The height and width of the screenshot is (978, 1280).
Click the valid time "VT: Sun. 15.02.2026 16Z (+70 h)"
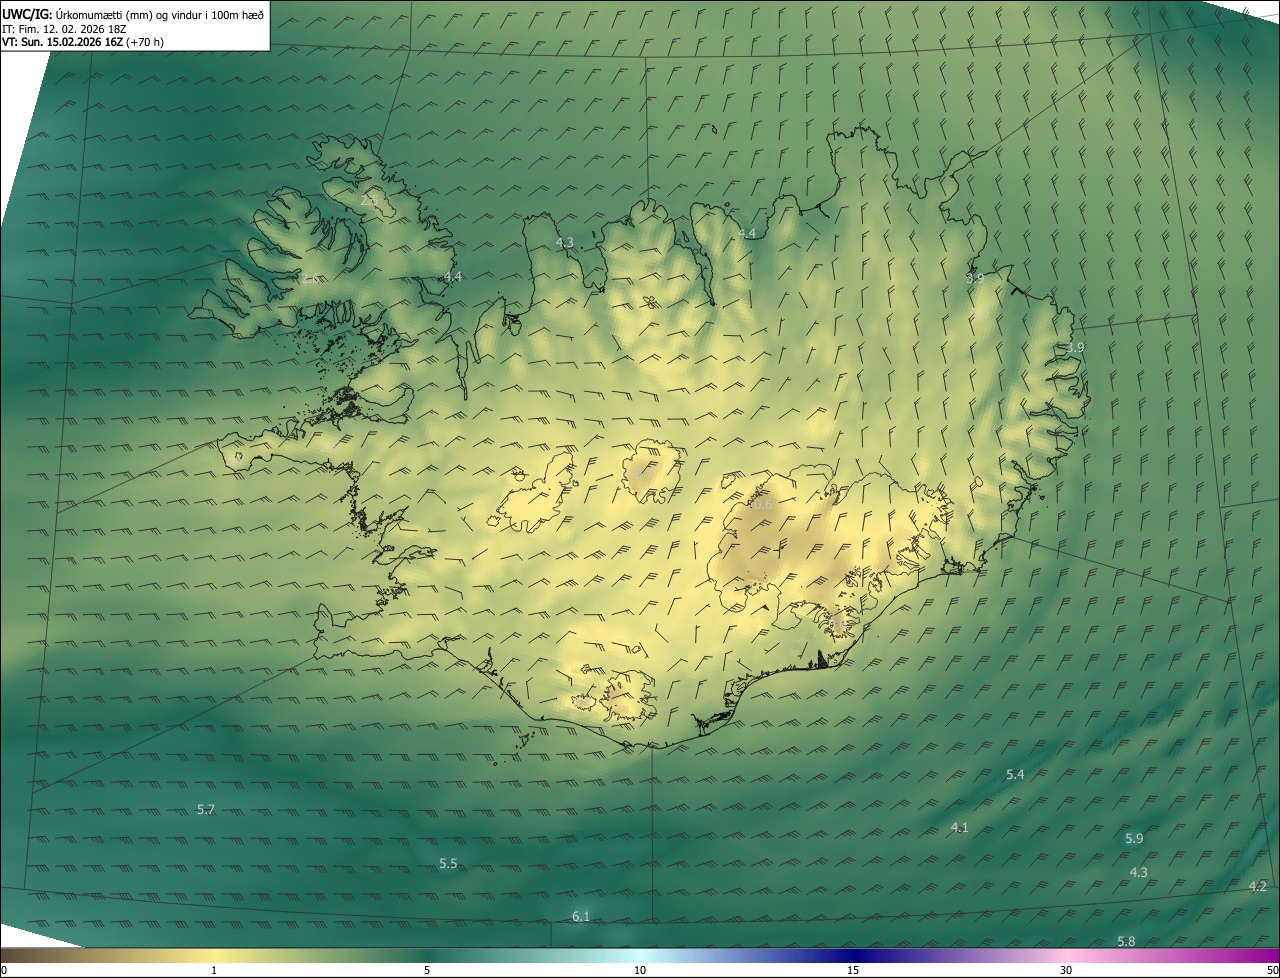point(83,42)
